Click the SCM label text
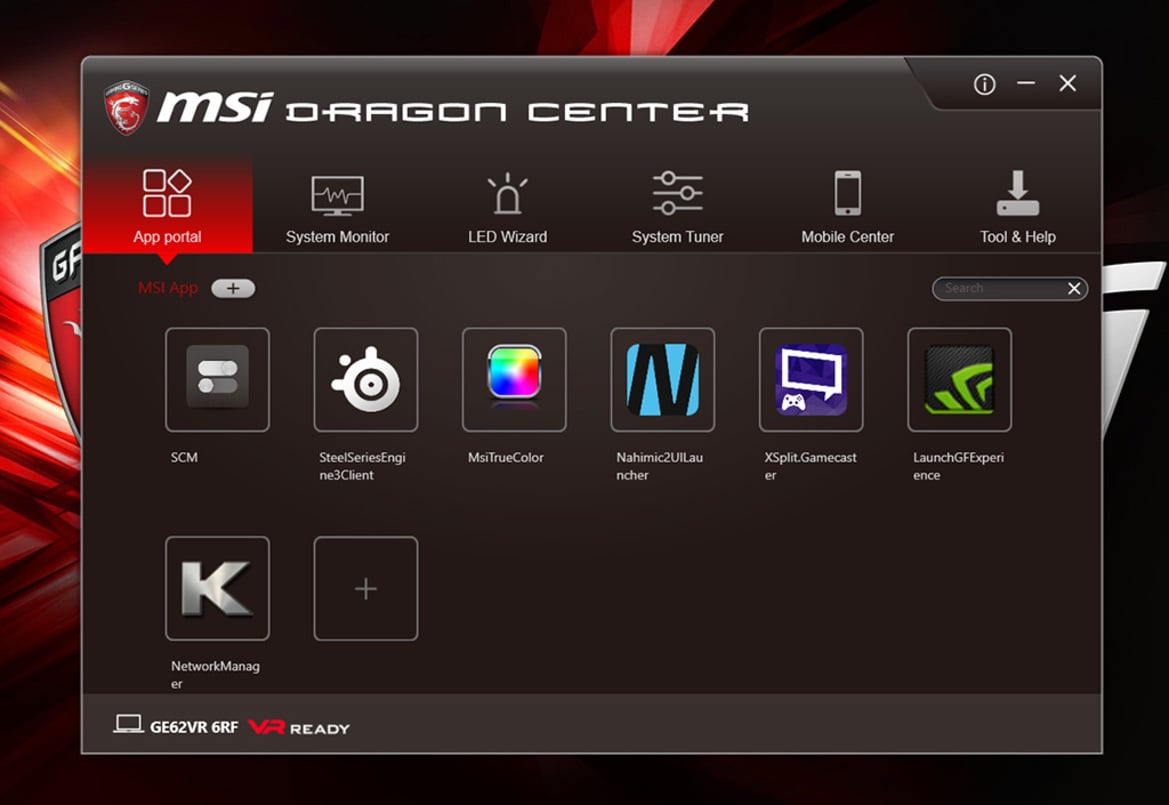 (x=184, y=458)
